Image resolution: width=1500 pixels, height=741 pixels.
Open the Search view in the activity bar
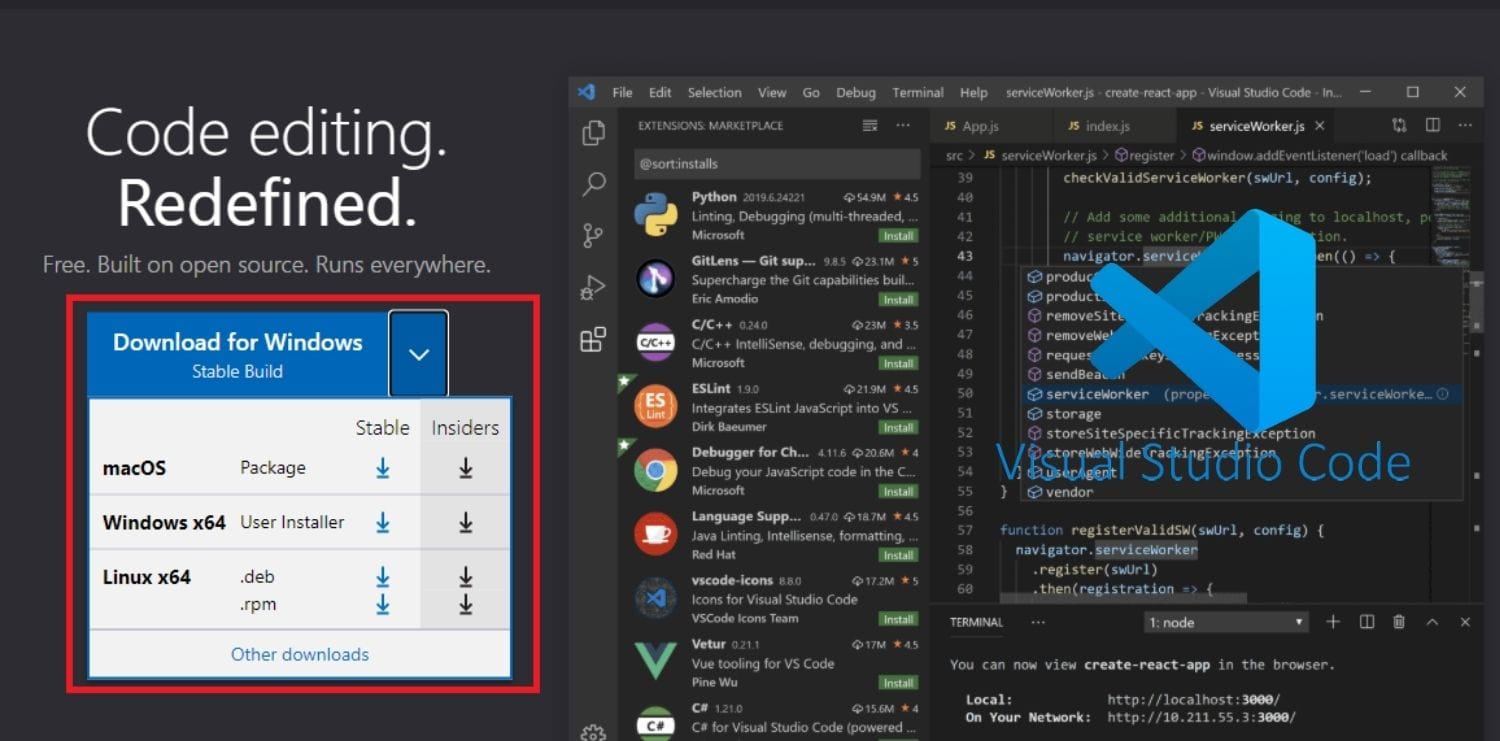[x=594, y=183]
